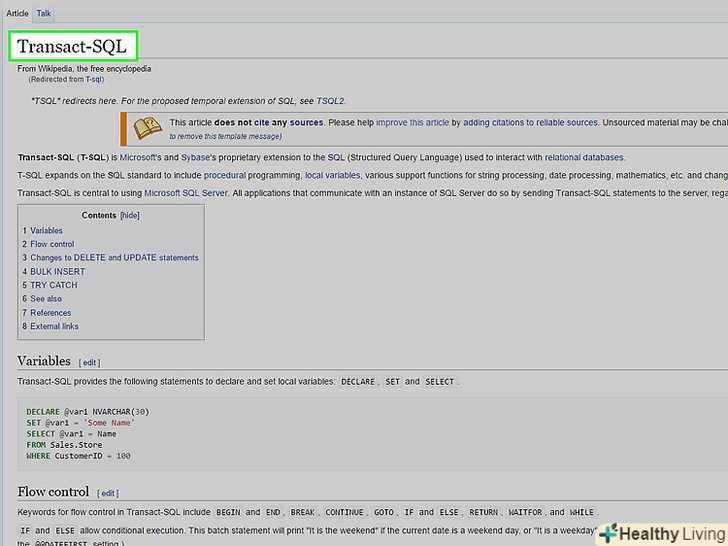The width and height of the screenshot is (728, 546).
Task: Click the Transact-SQL page title
Action: 72,46
